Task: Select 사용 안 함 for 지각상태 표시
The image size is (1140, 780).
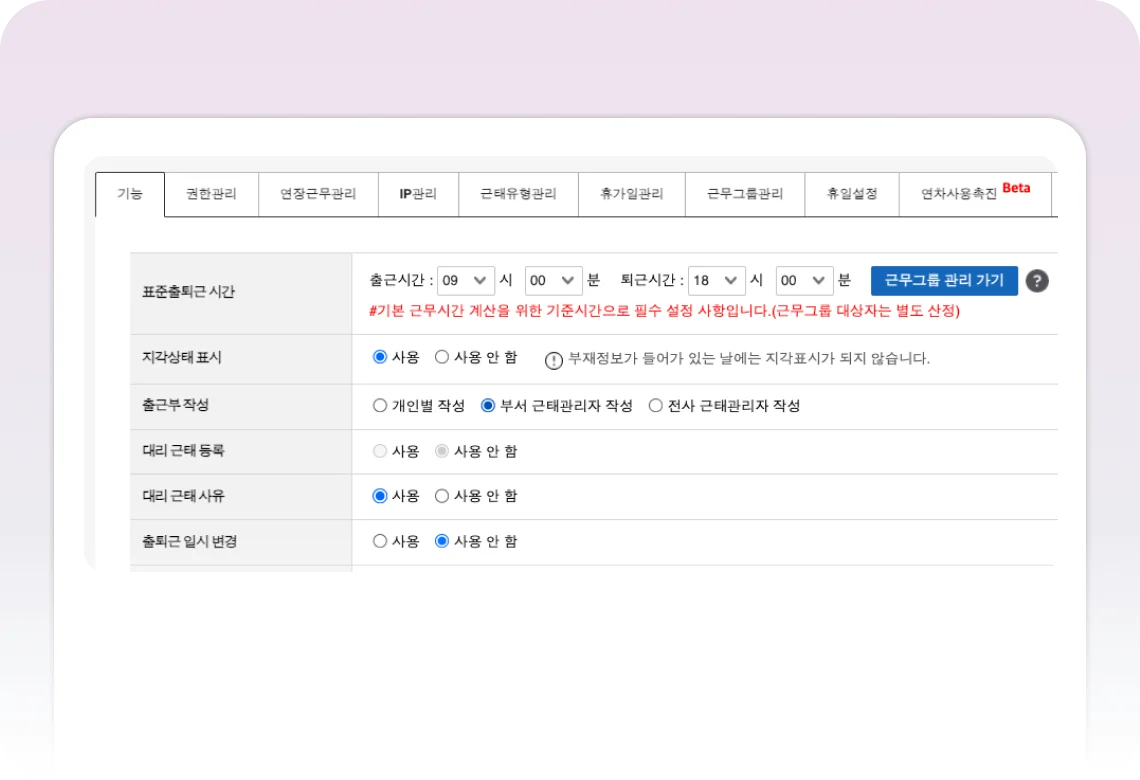Action: pos(442,357)
